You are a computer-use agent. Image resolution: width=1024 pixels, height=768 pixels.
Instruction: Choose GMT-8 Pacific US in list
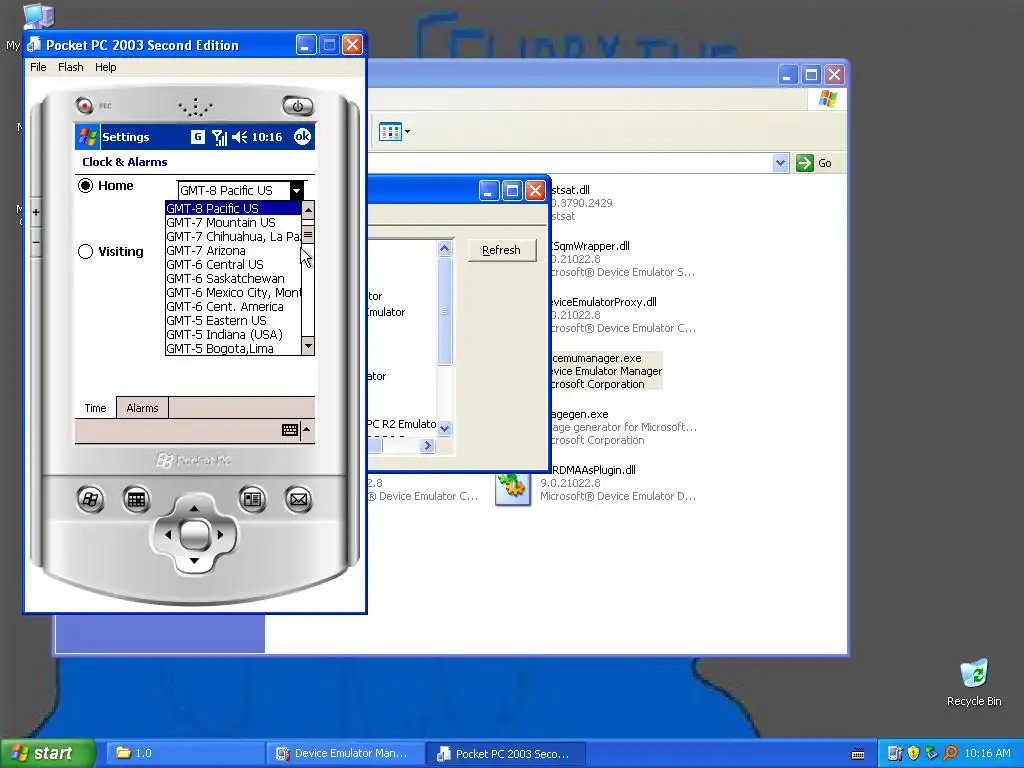click(x=232, y=208)
